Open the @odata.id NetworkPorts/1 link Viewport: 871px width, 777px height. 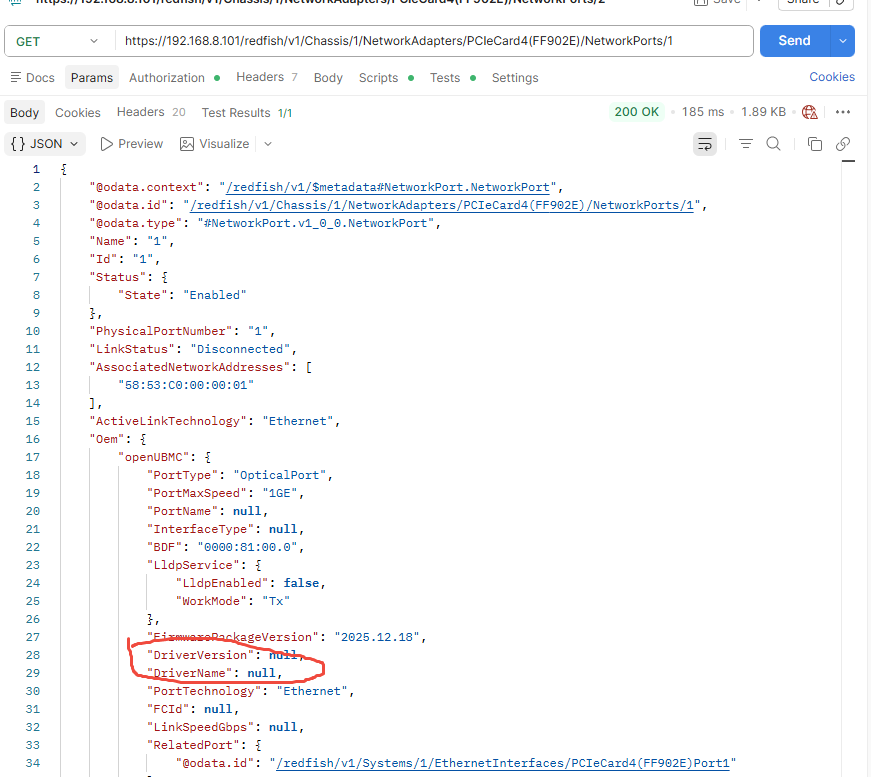pos(442,205)
